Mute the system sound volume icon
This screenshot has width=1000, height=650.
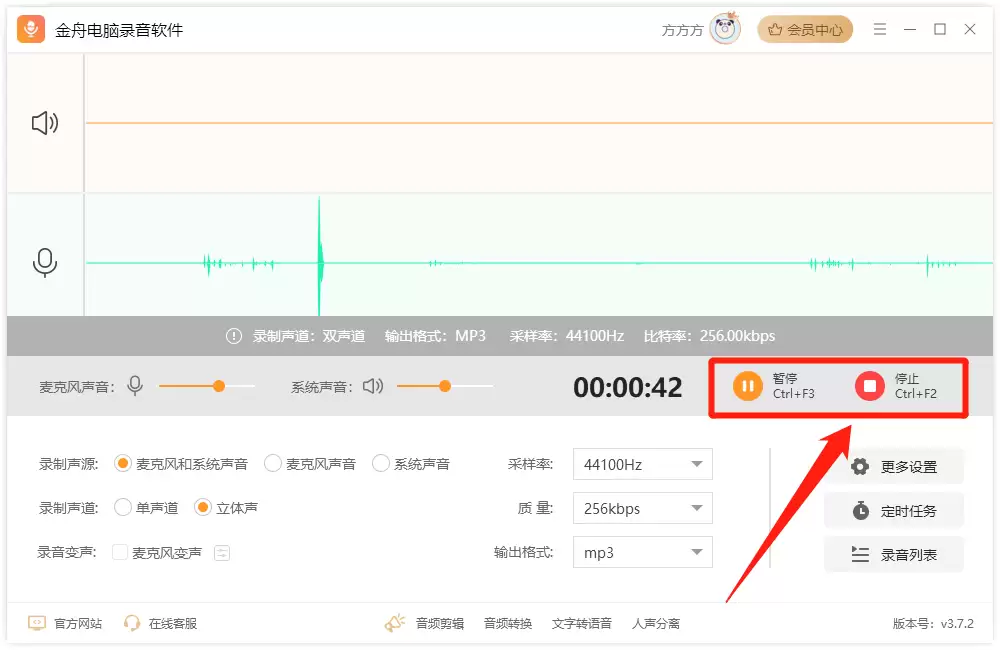(373, 386)
